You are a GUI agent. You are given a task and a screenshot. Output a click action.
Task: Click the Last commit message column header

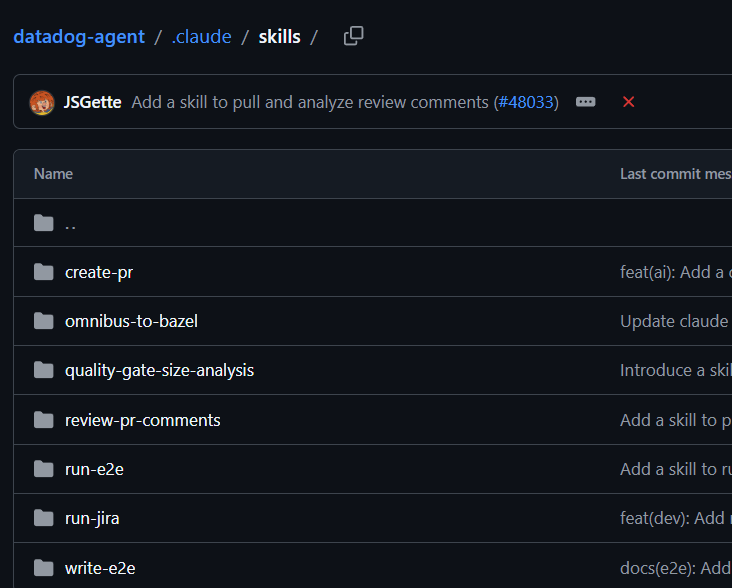676,174
